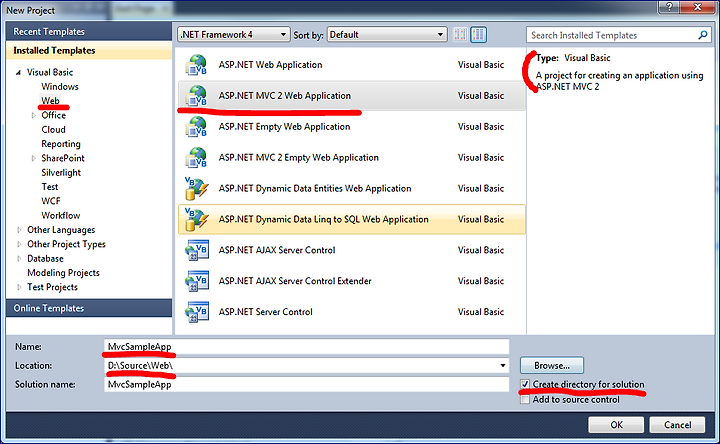Select Modeling Projects in the tree

[x=63, y=273]
